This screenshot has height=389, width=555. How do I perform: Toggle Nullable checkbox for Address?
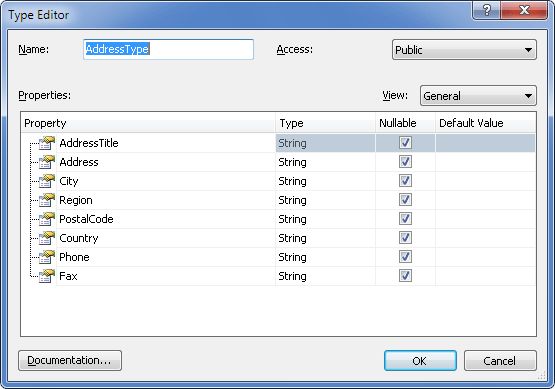point(405,162)
